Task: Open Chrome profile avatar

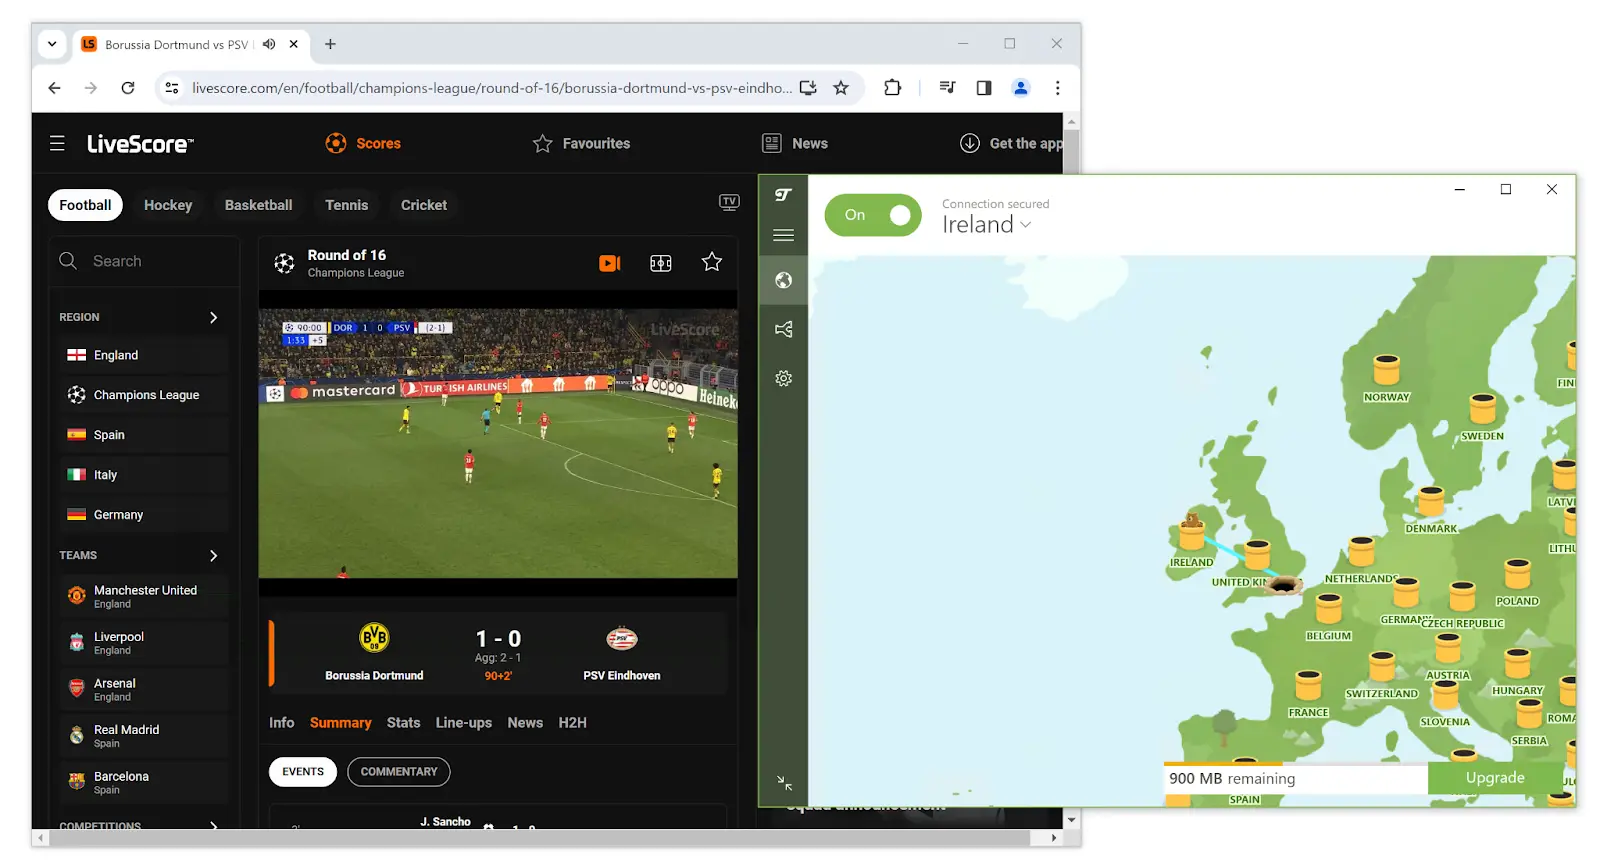Action: pyautogui.click(x=1021, y=88)
